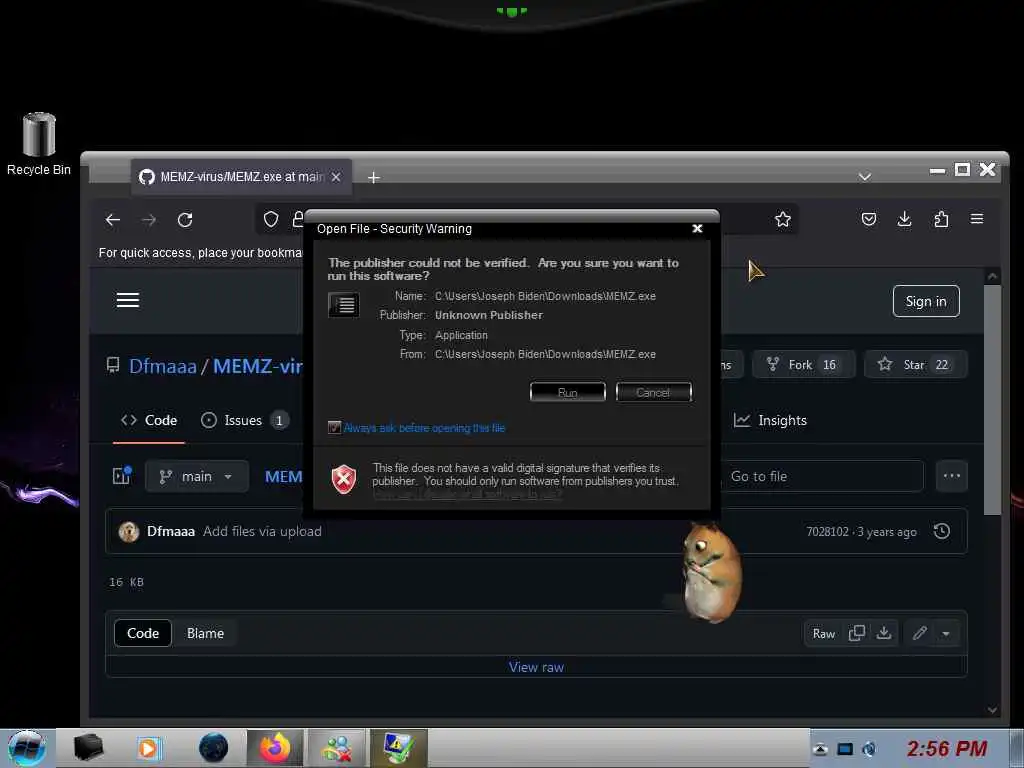Click the View raw link
1024x768 pixels.
point(536,667)
